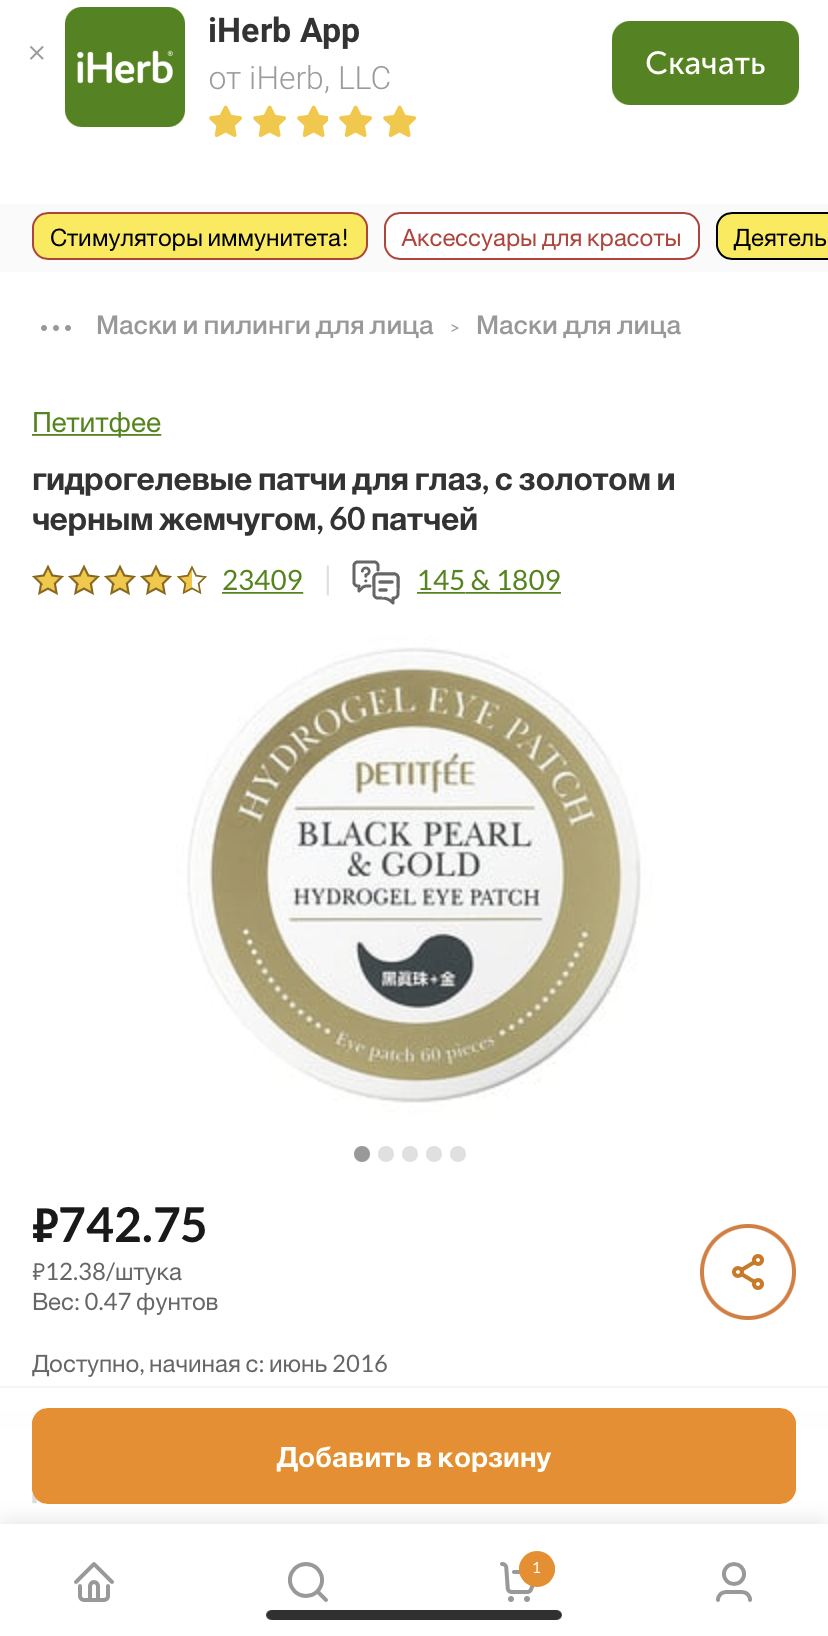The width and height of the screenshot is (828, 1636).
Task: Tap the iHerb app logo
Action: (125, 67)
